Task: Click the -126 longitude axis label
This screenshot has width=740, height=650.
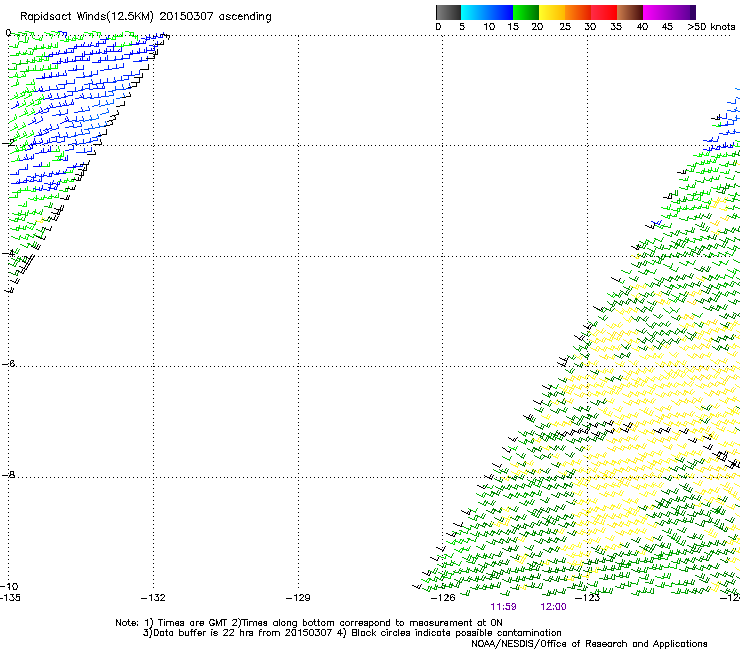Action: pos(443,598)
